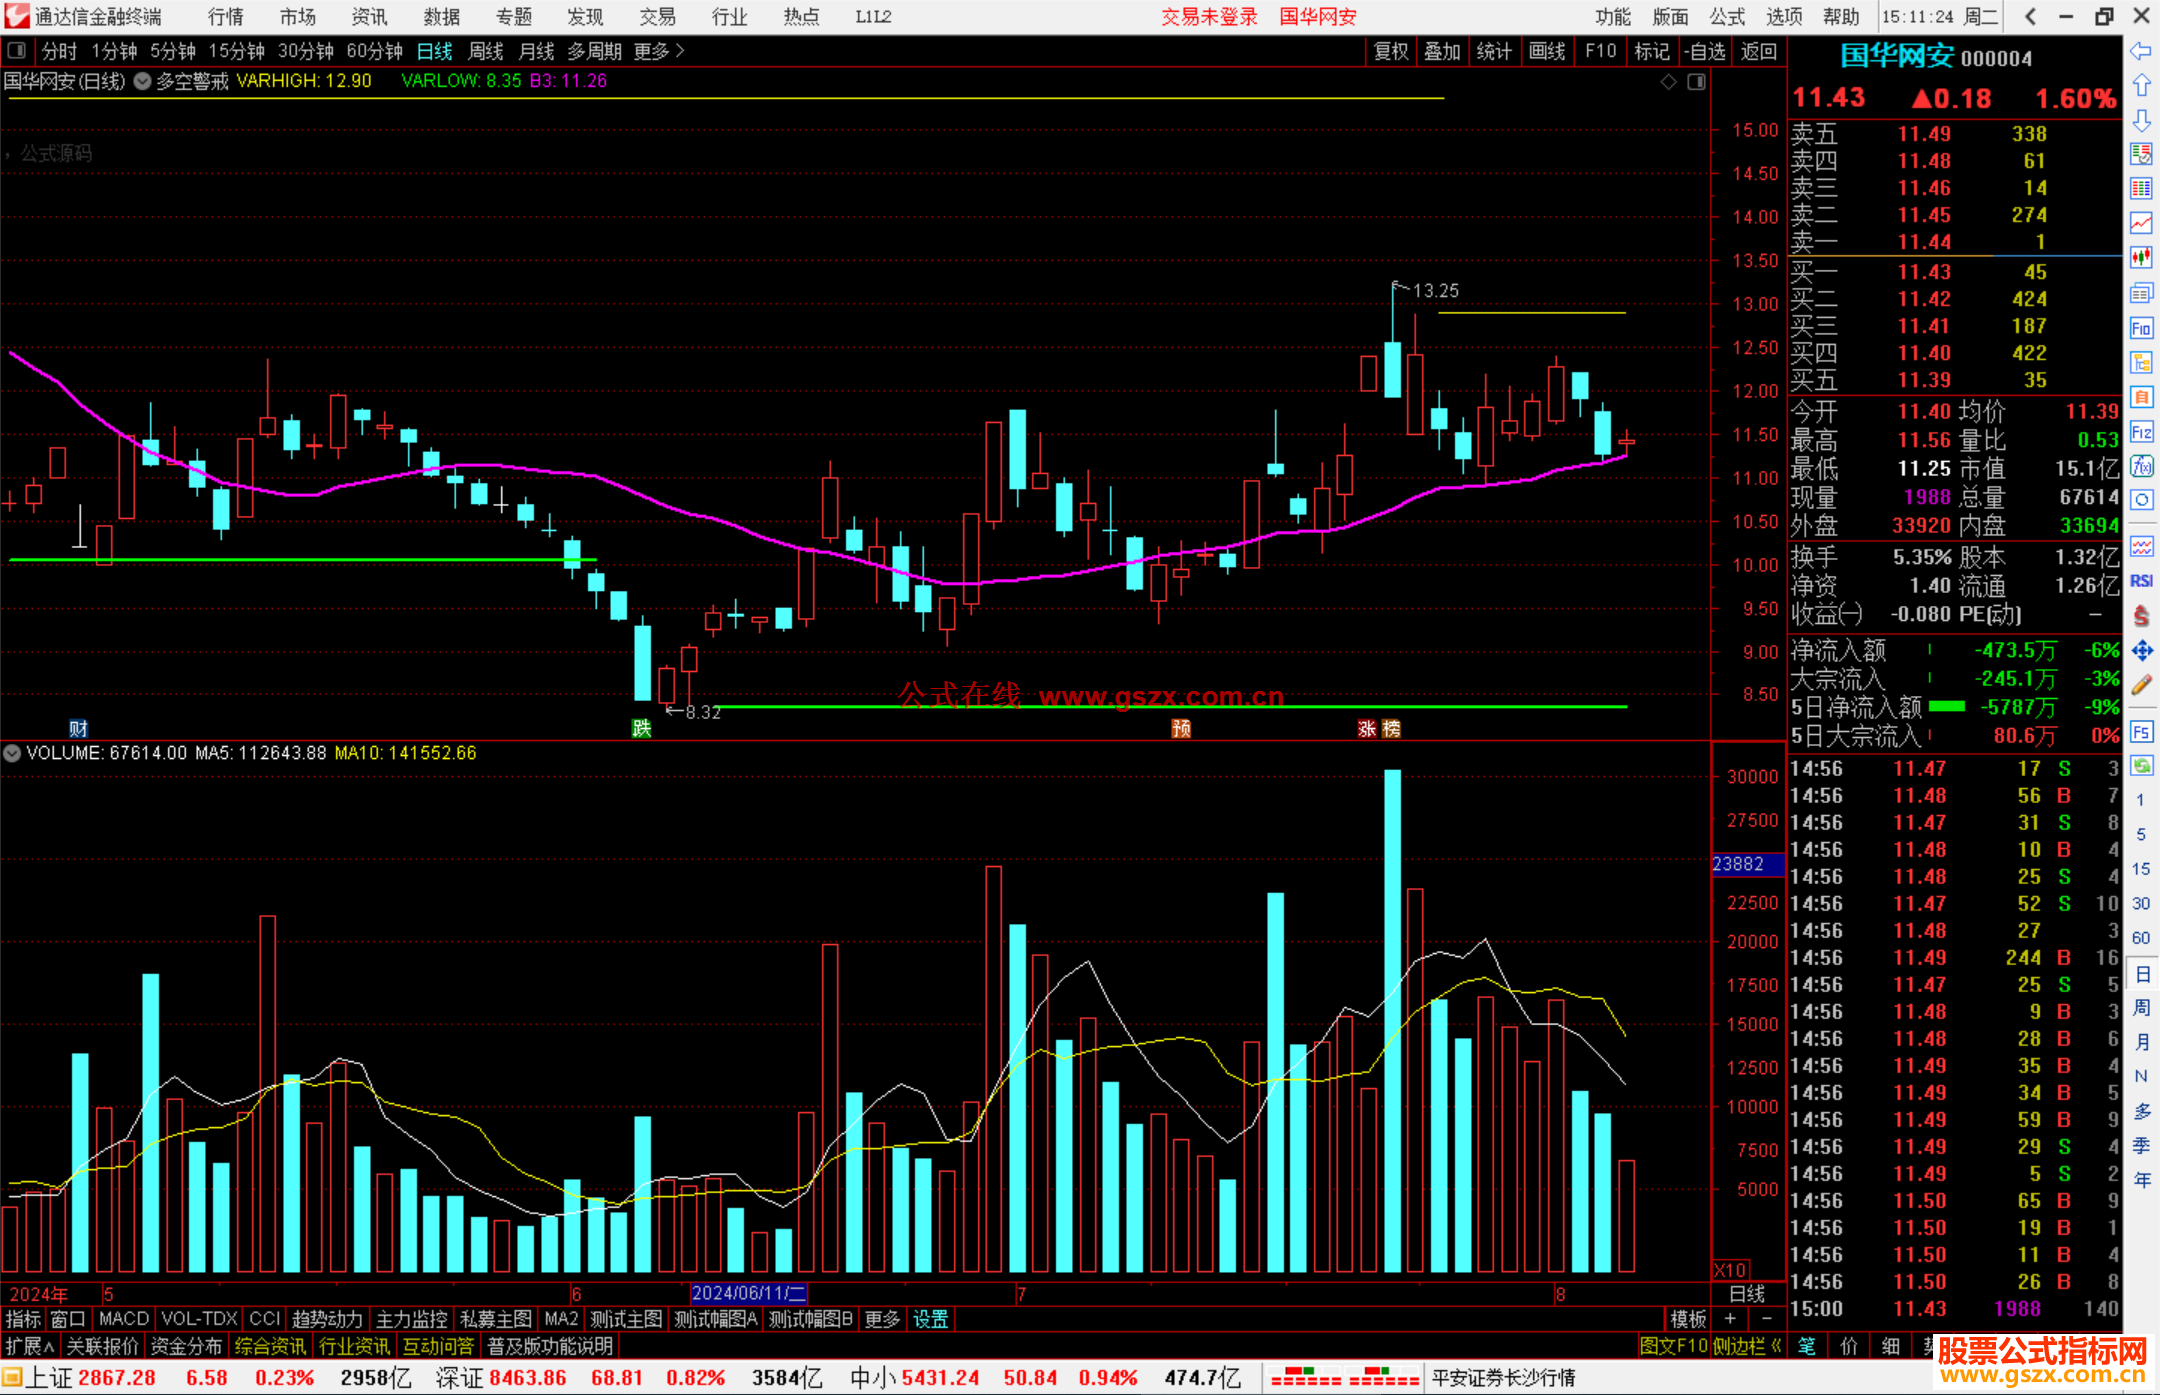
Task: Toggle the panel layout icon at chart top-right
Action: tap(1696, 82)
